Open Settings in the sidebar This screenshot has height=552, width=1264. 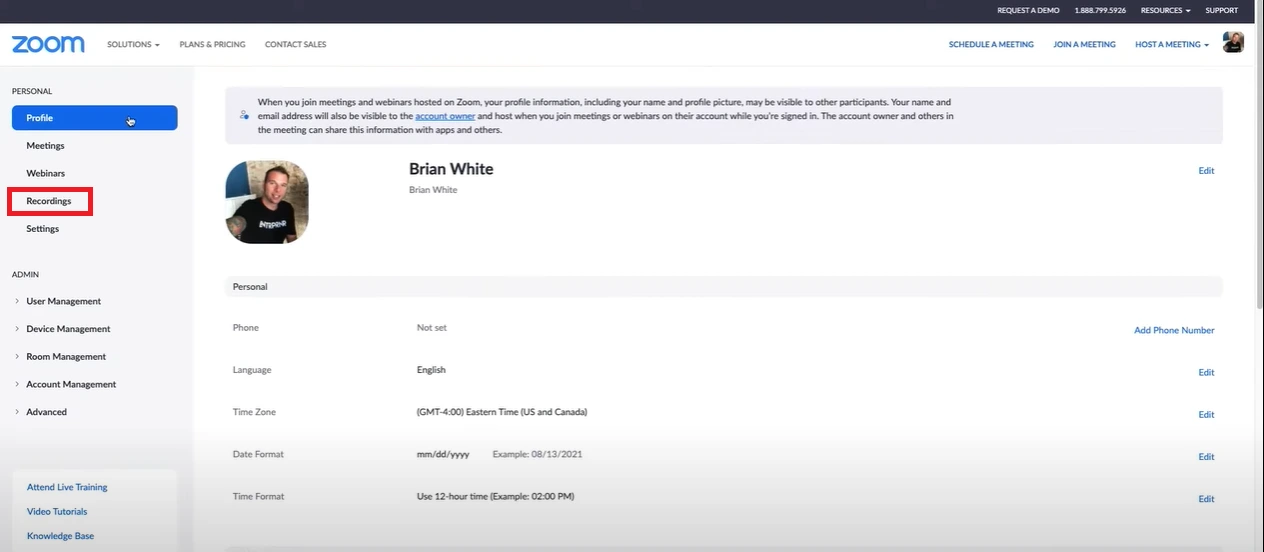42,229
